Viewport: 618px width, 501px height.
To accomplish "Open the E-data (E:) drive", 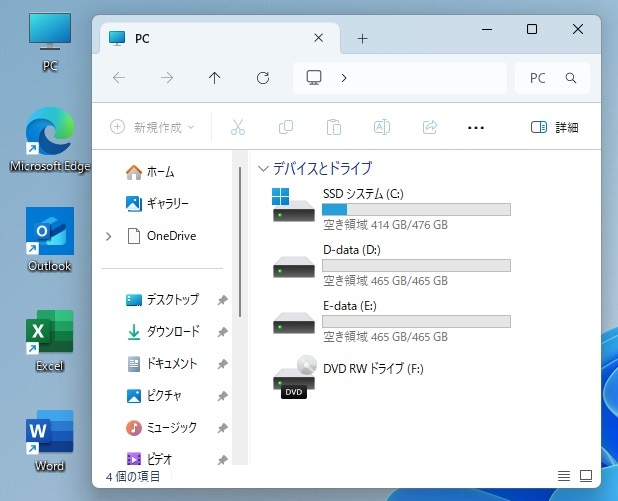I will tap(392, 321).
